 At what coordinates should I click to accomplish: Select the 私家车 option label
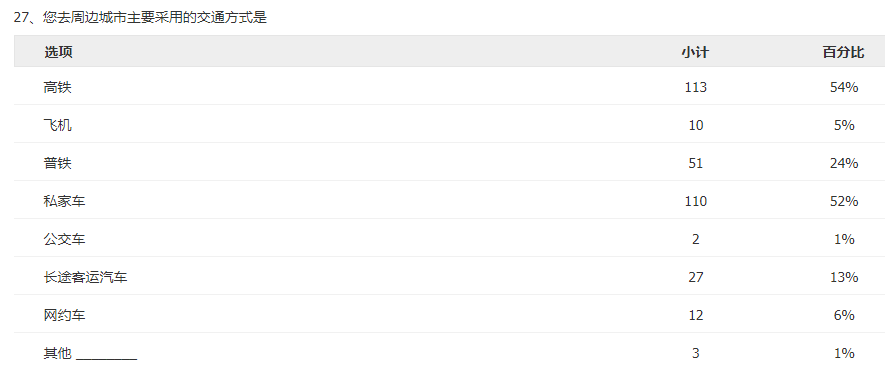coord(64,201)
